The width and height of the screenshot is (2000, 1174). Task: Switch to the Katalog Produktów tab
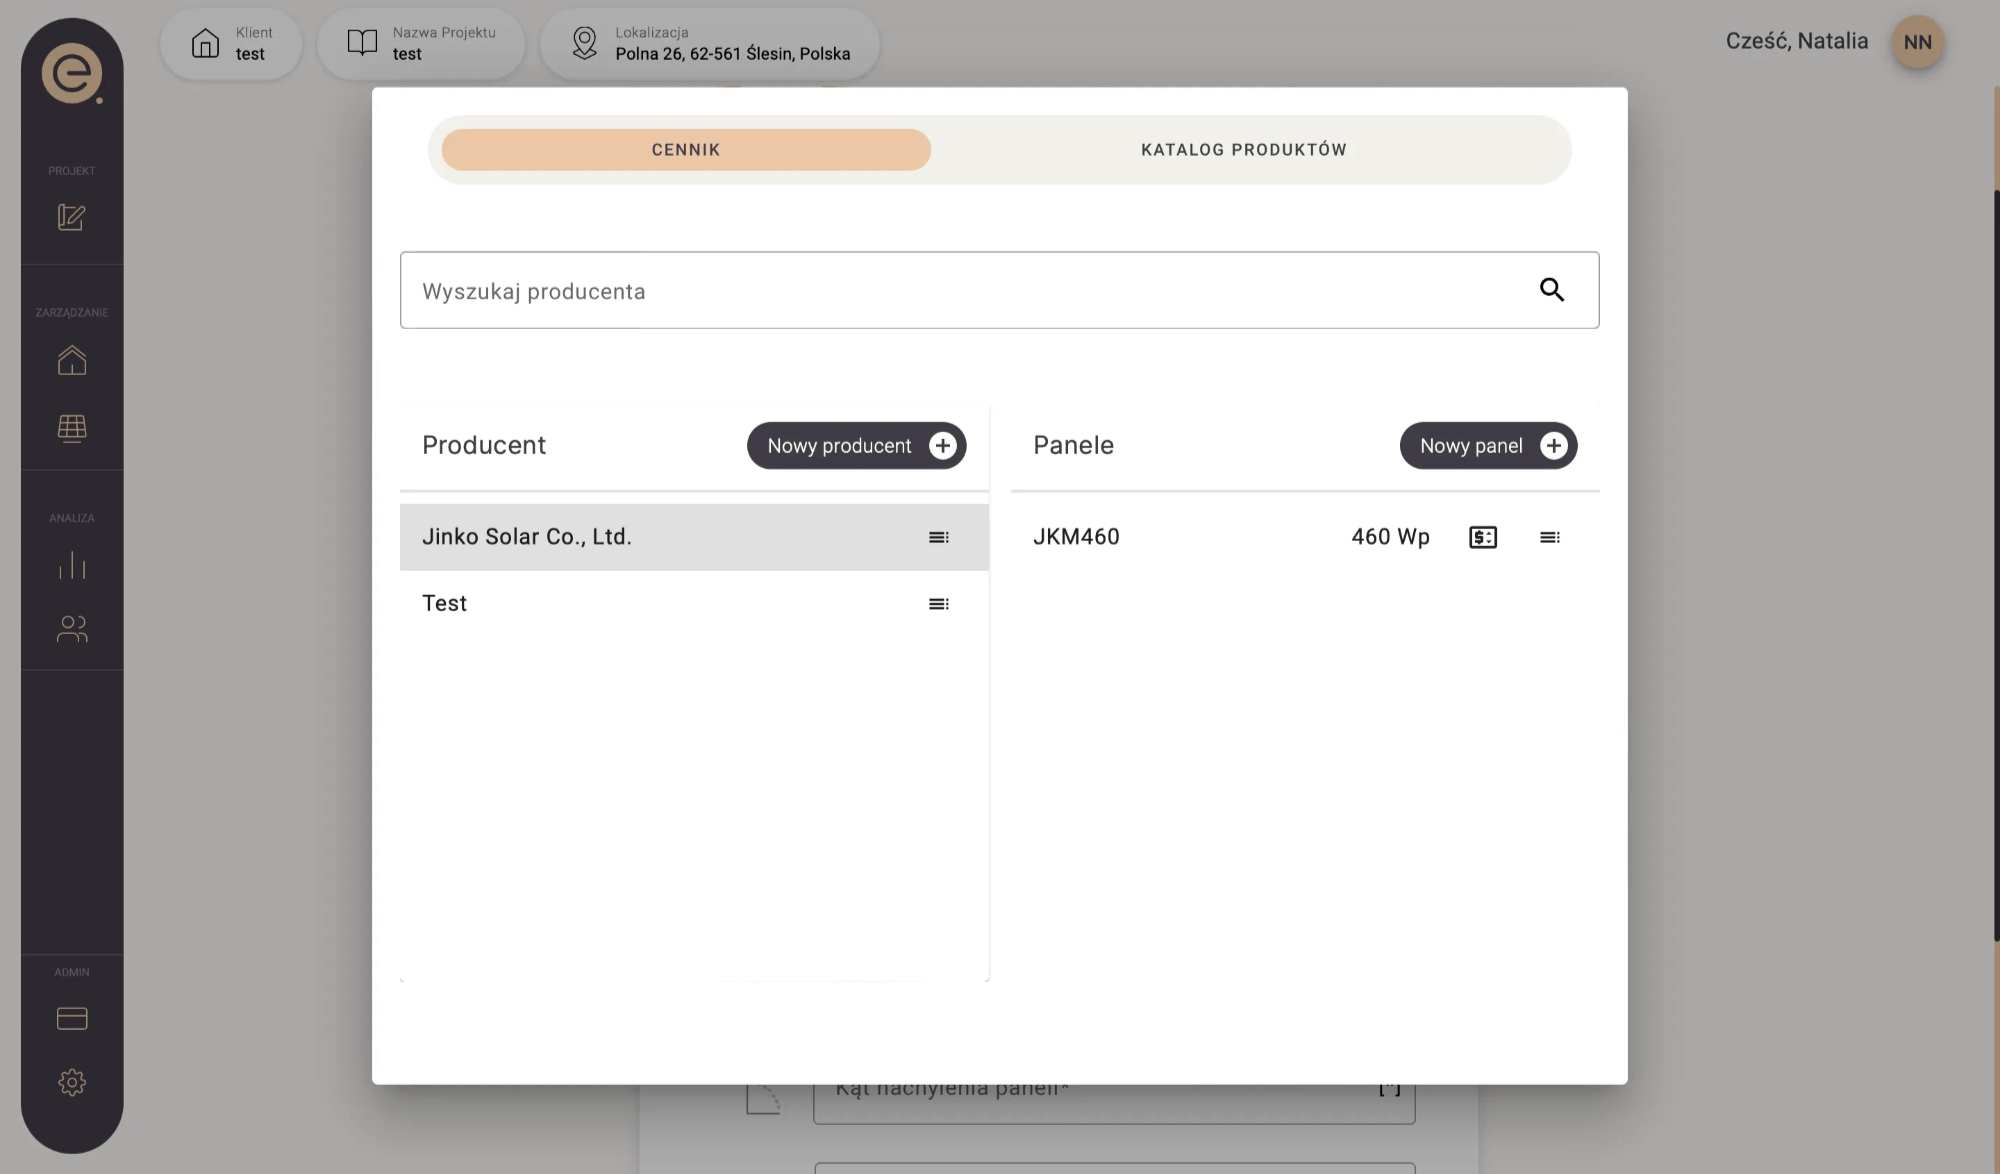(x=1244, y=150)
